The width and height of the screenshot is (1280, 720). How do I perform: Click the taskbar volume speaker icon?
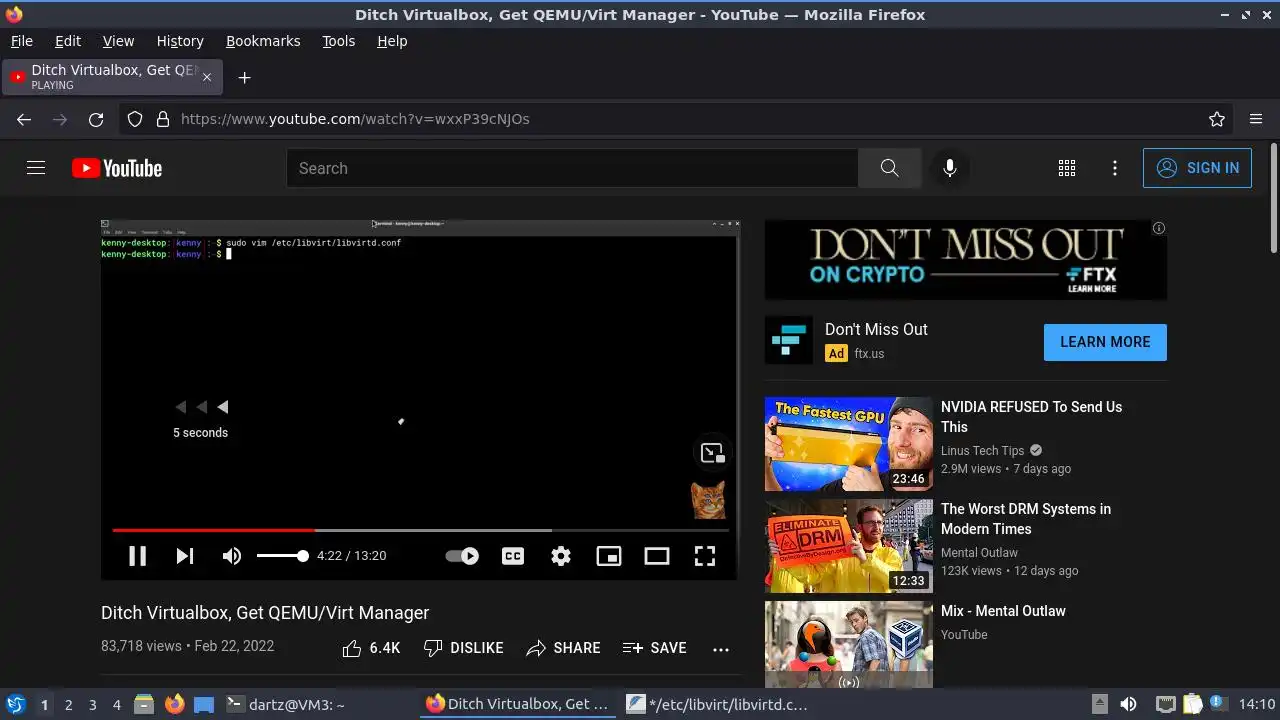click(1128, 704)
